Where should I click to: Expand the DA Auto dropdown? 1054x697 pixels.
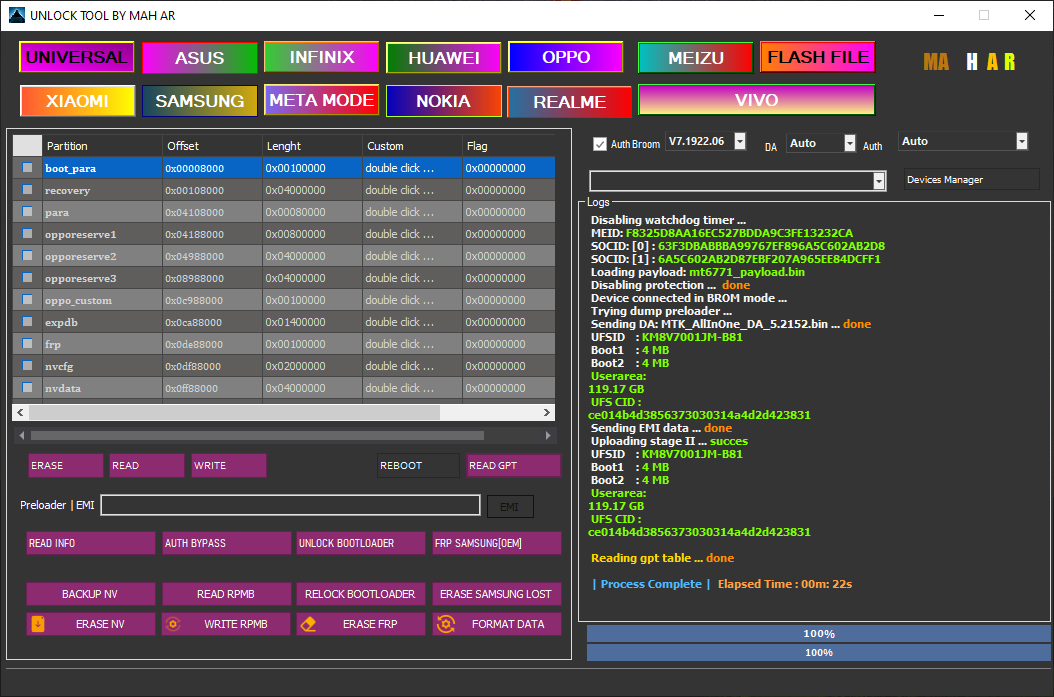(849, 143)
